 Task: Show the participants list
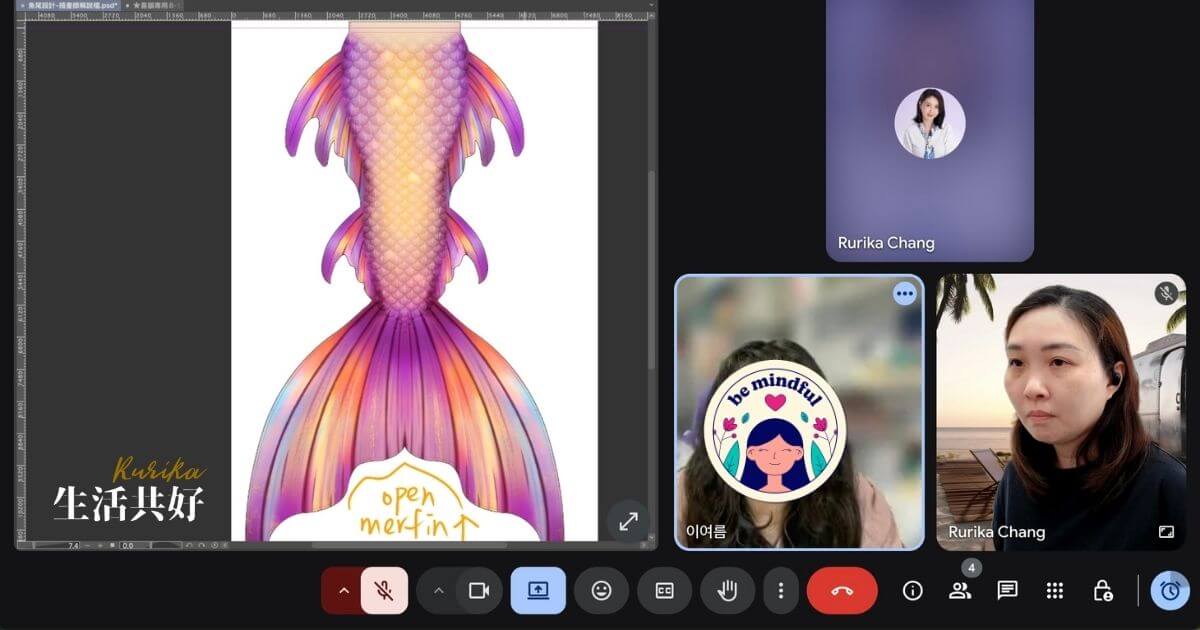click(960, 590)
